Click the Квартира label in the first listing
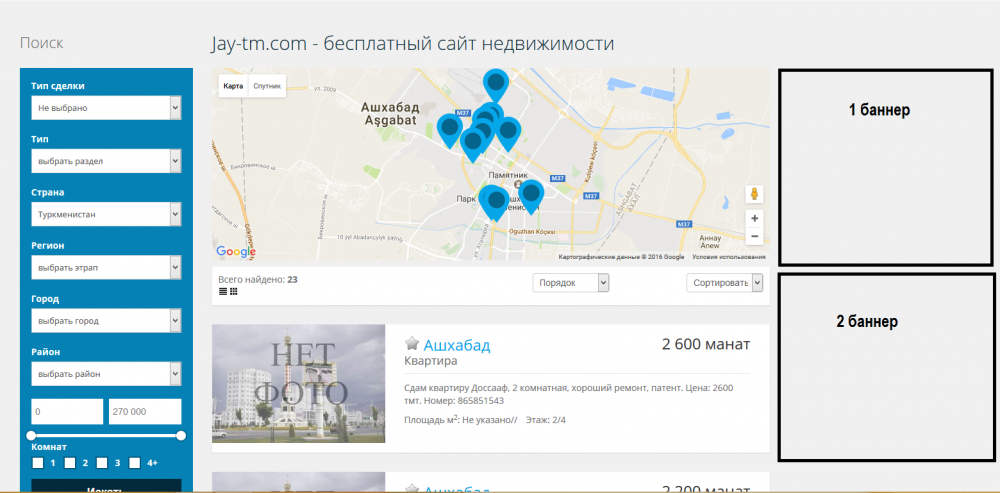The width and height of the screenshot is (1000, 493). point(430,361)
